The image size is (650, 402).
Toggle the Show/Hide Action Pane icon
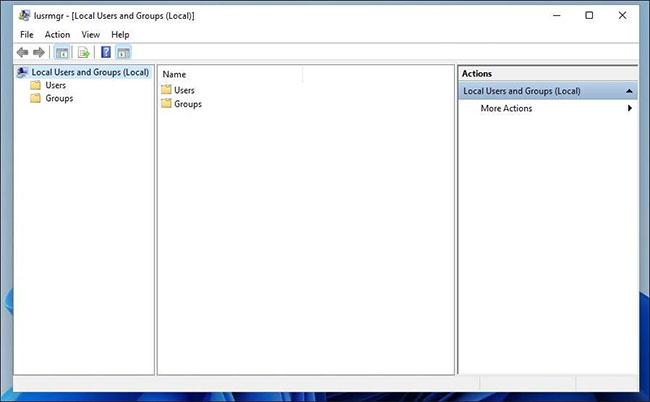(x=124, y=52)
